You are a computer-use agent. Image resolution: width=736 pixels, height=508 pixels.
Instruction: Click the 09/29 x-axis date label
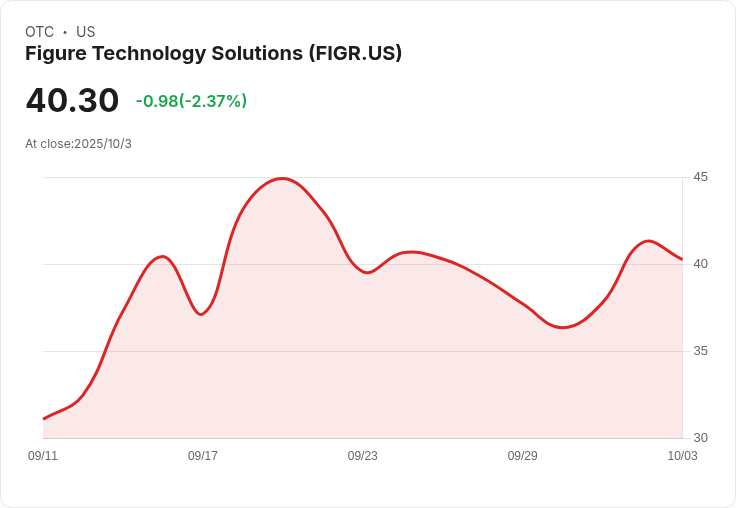(x=522, y=455)
